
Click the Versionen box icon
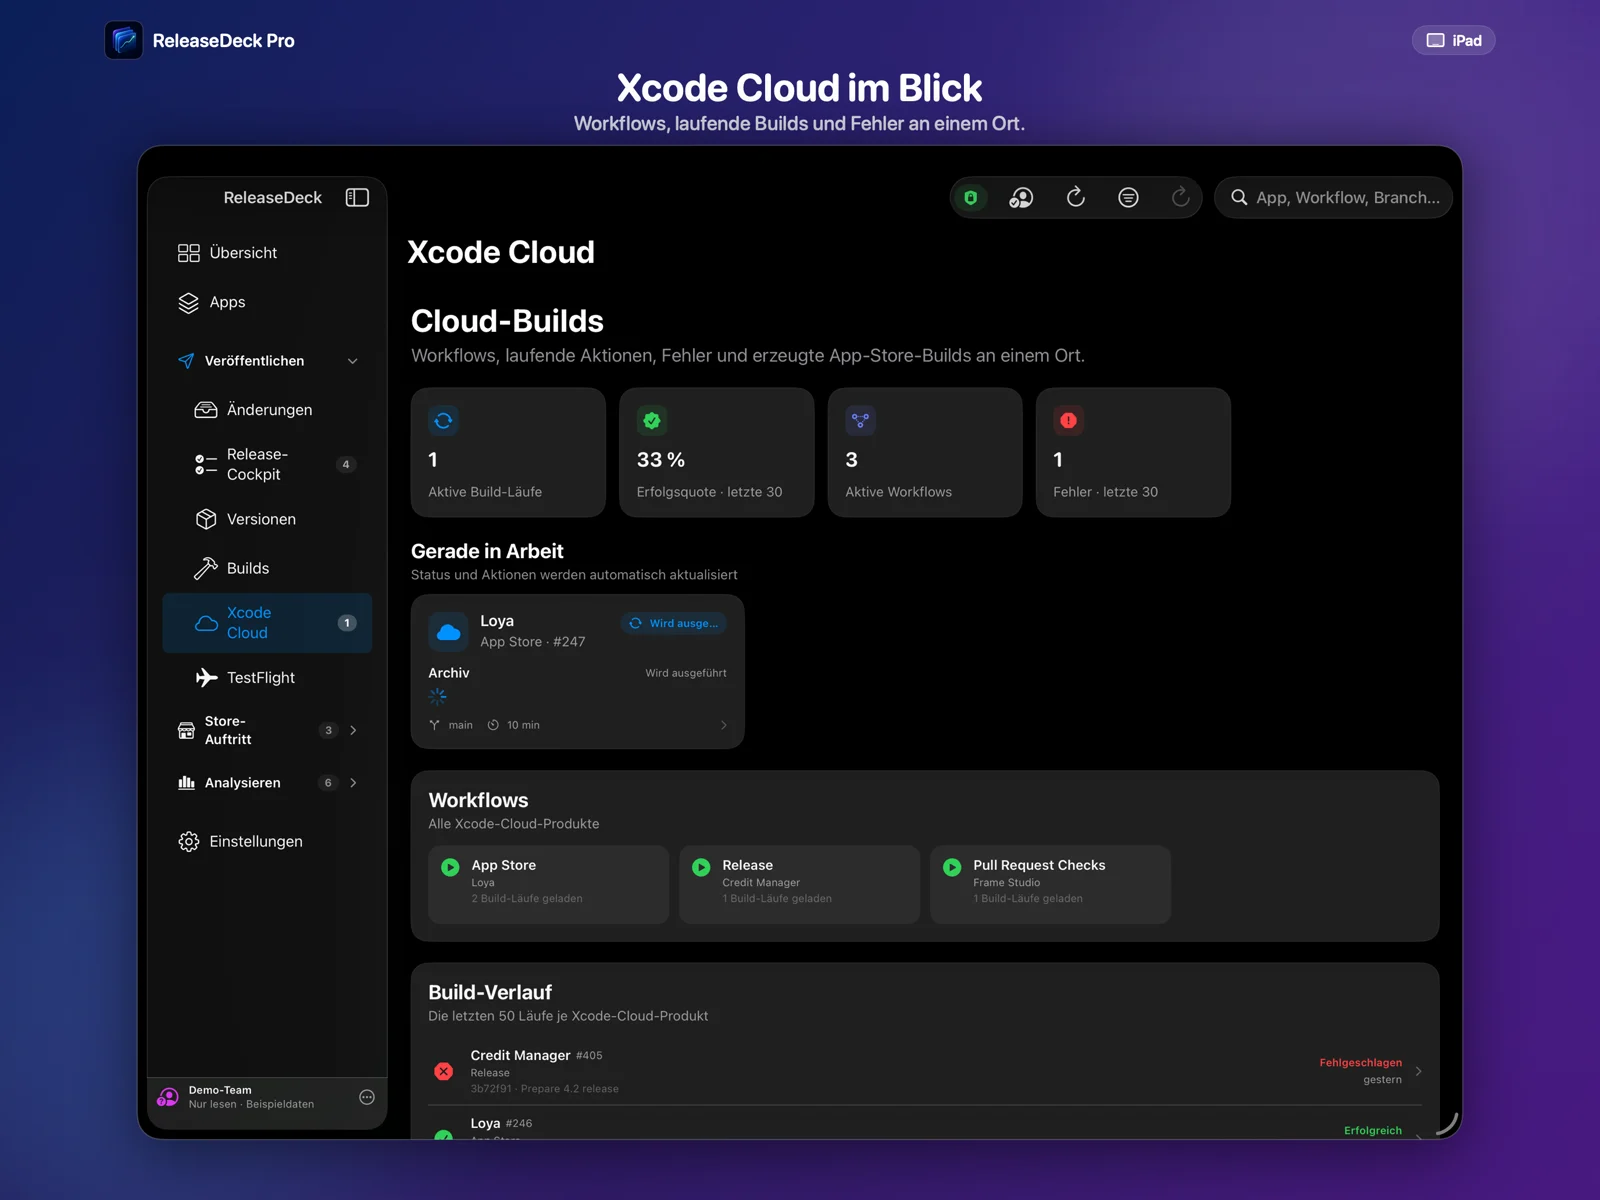click(206, 519)
